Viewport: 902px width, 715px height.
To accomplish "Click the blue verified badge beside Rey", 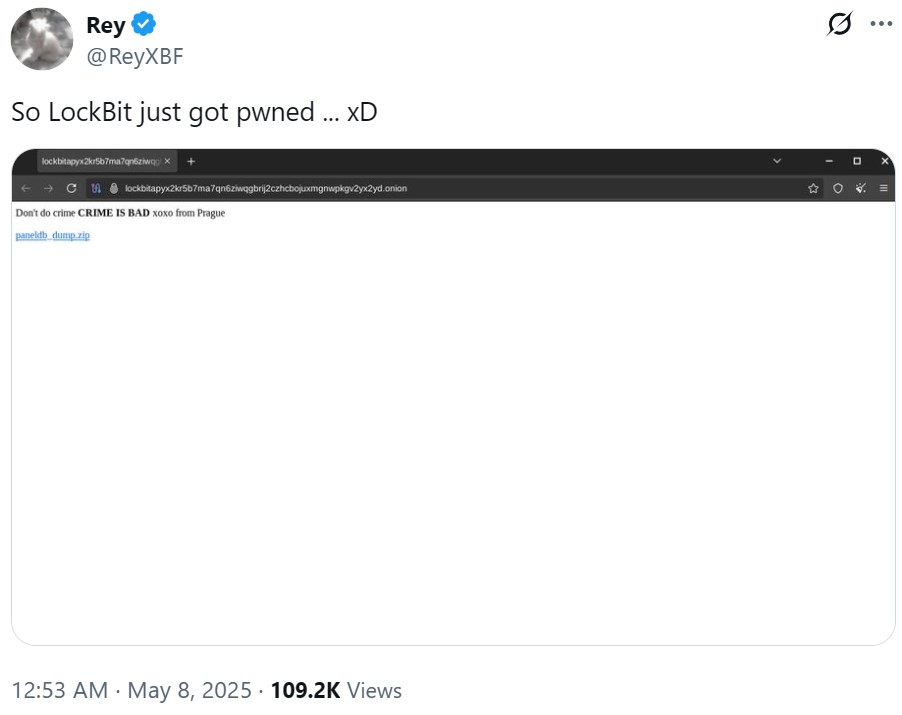I will [144, 25].
